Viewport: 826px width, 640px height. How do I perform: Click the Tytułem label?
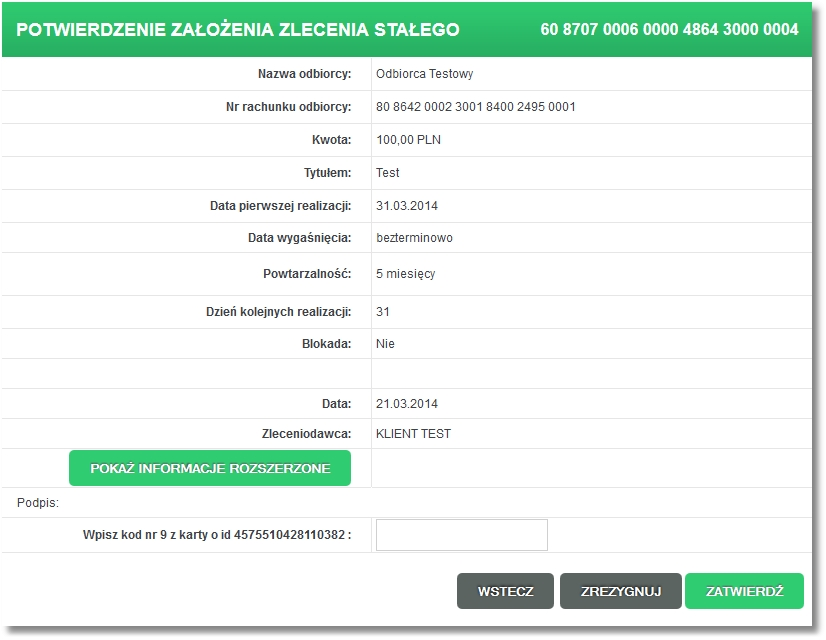(x=327, y=172)
